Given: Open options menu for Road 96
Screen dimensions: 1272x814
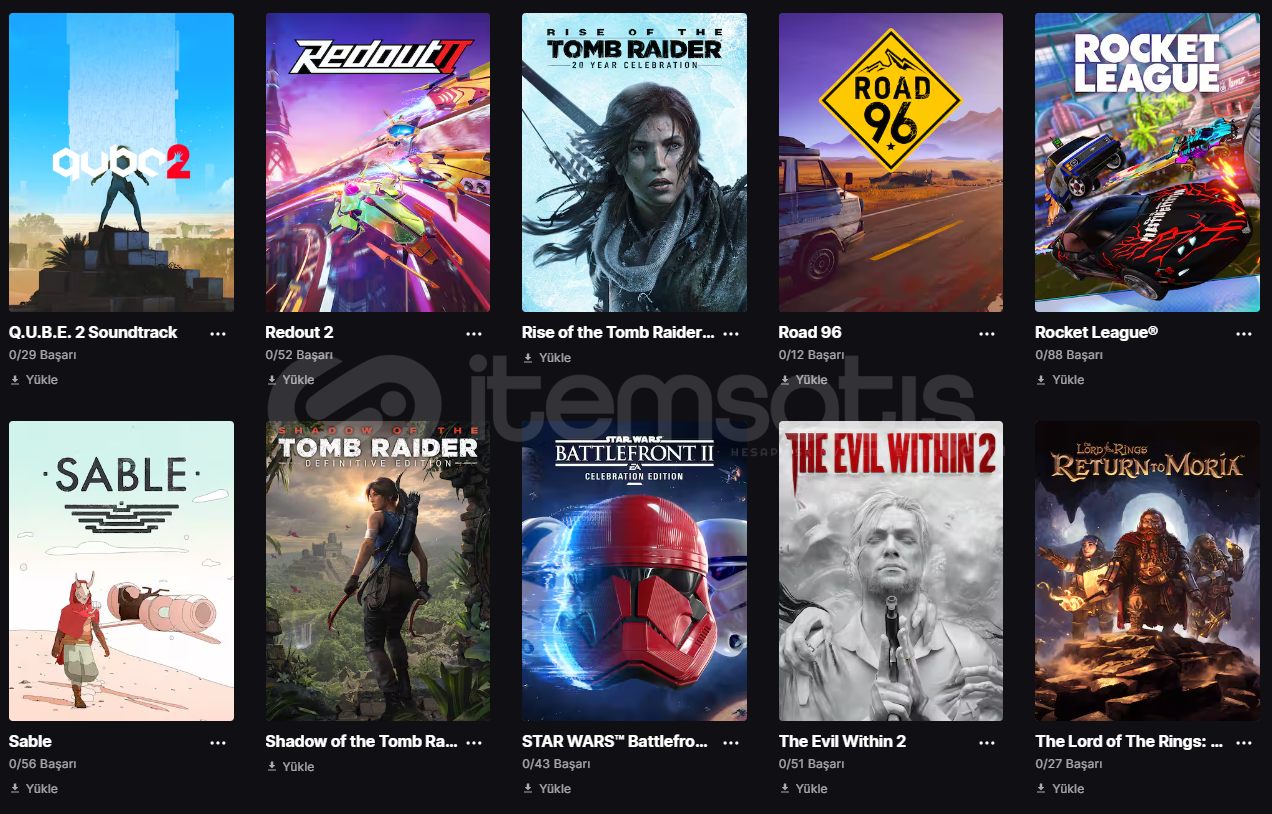Looking at the screenshot, I should pyautogui.click(x=987, y=334).
